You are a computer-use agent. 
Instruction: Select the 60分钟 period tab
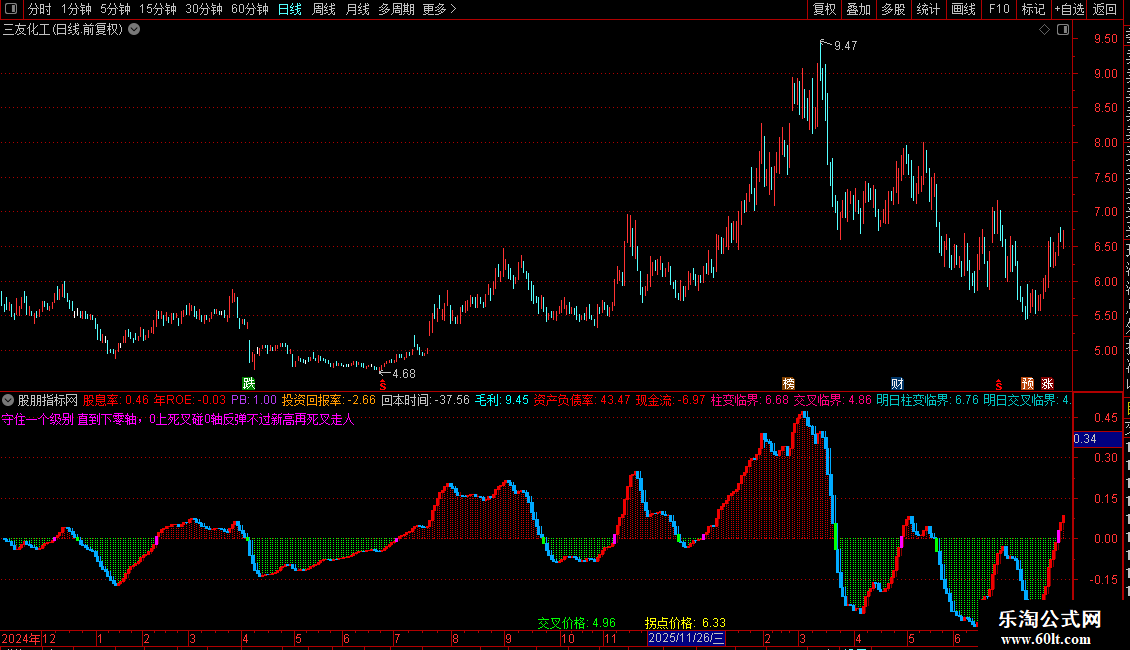(x=250, y=9)
